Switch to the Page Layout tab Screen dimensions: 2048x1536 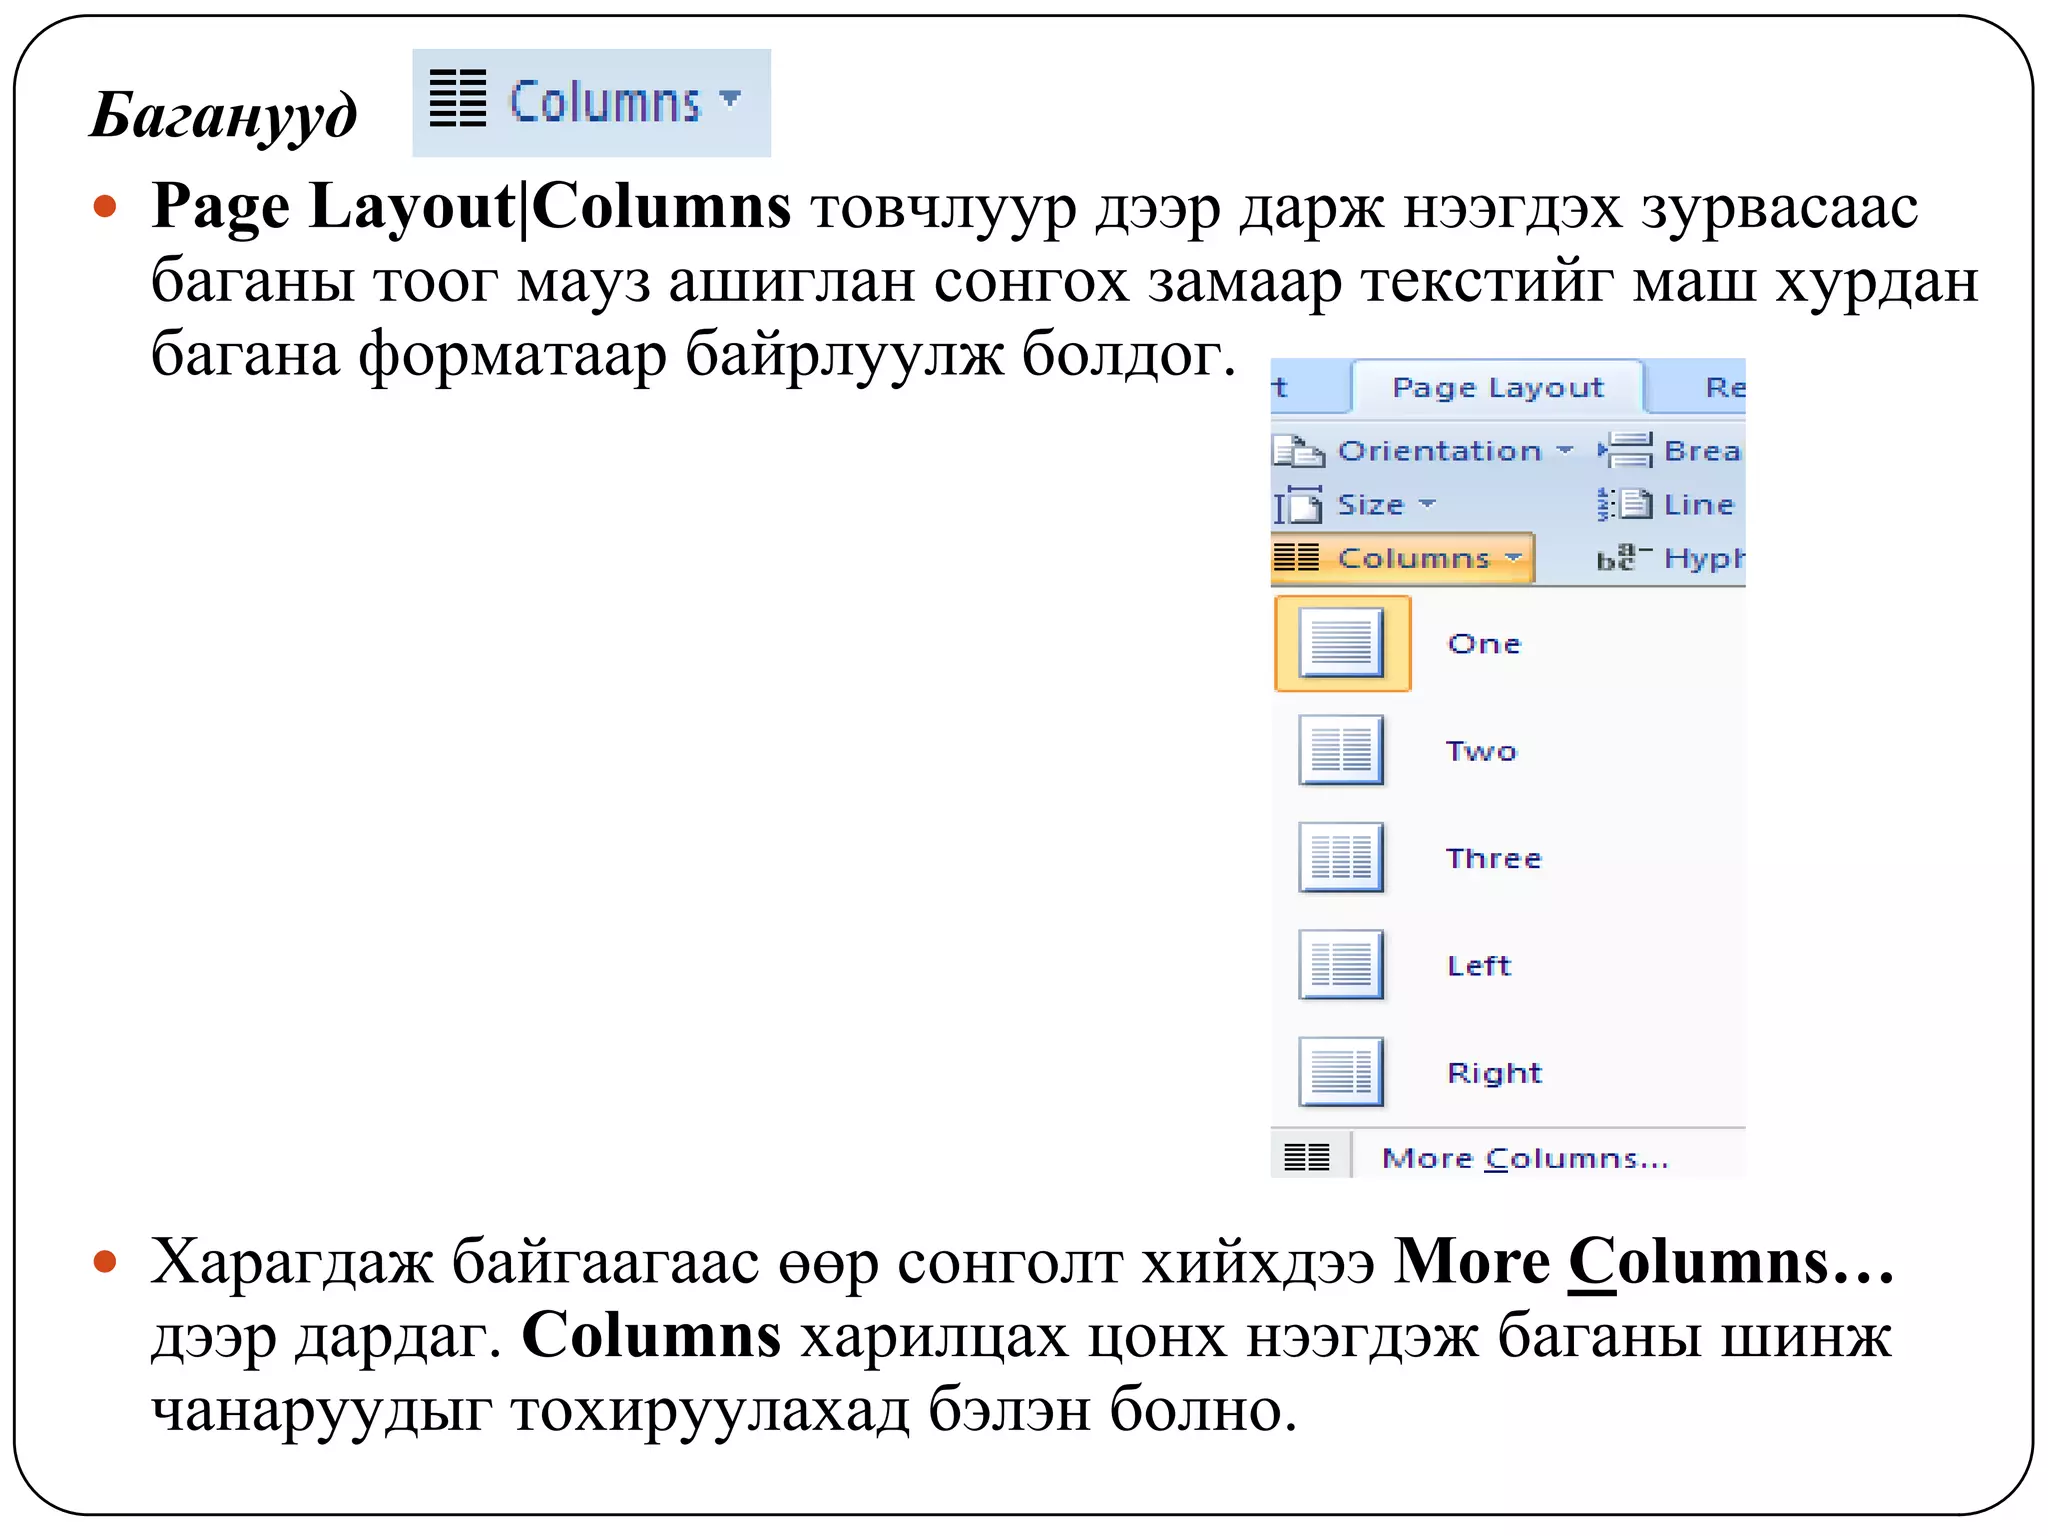[x=1497, y=387]
